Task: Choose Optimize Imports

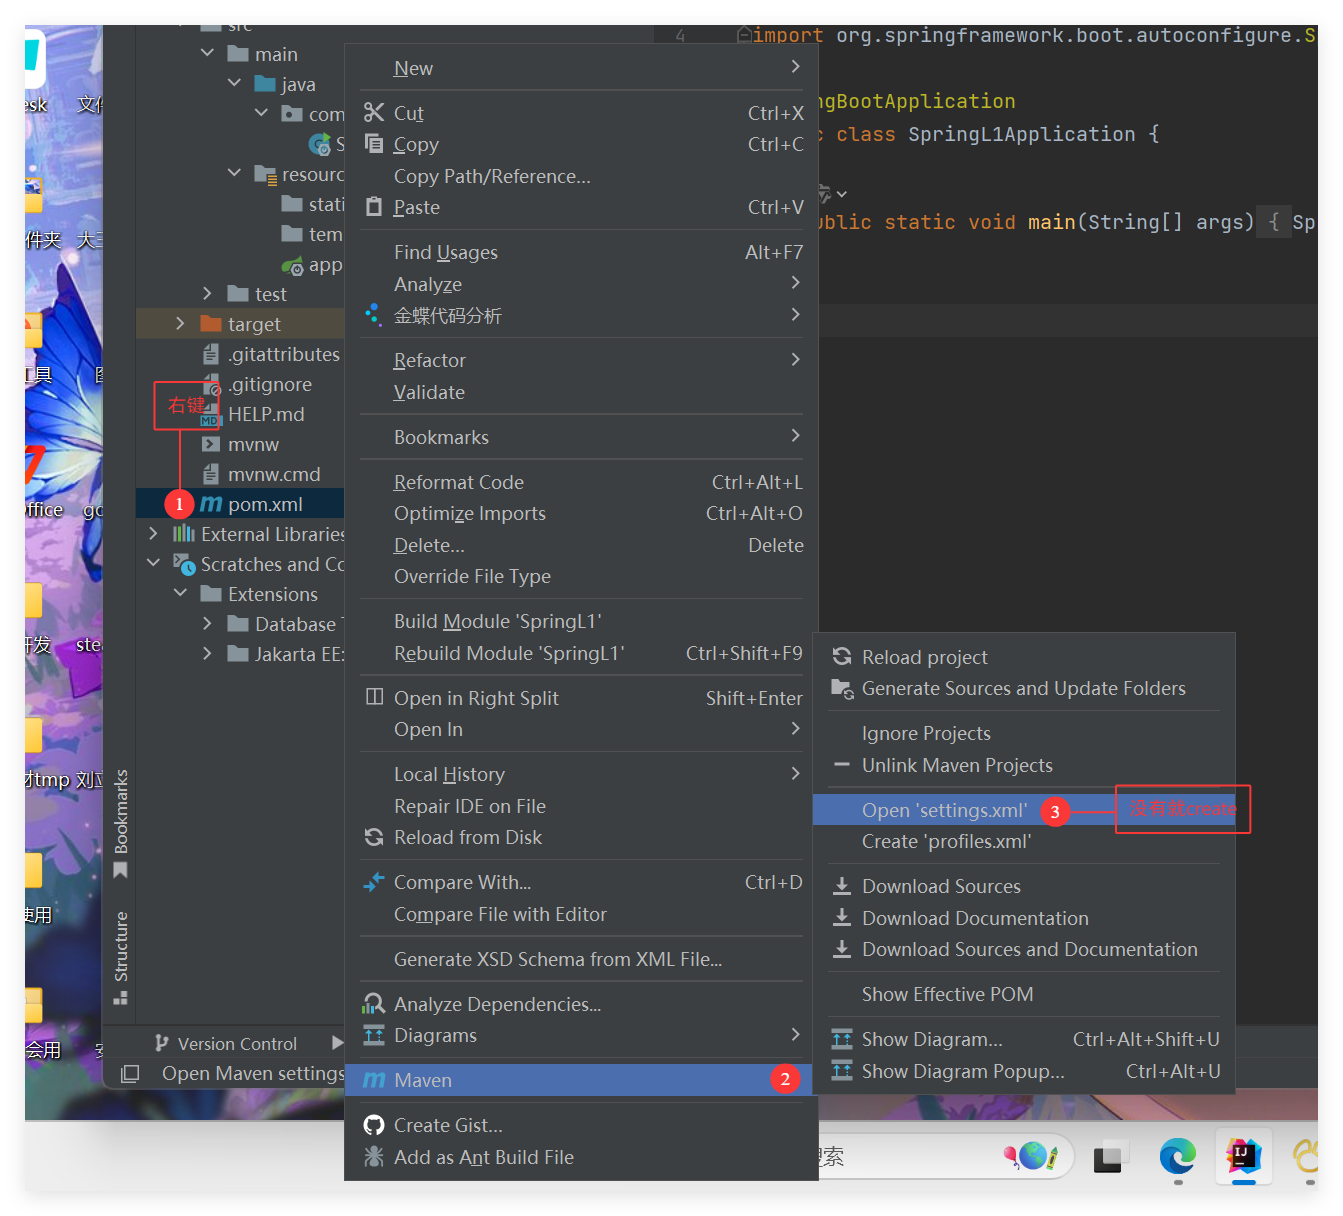Action: 581,513
